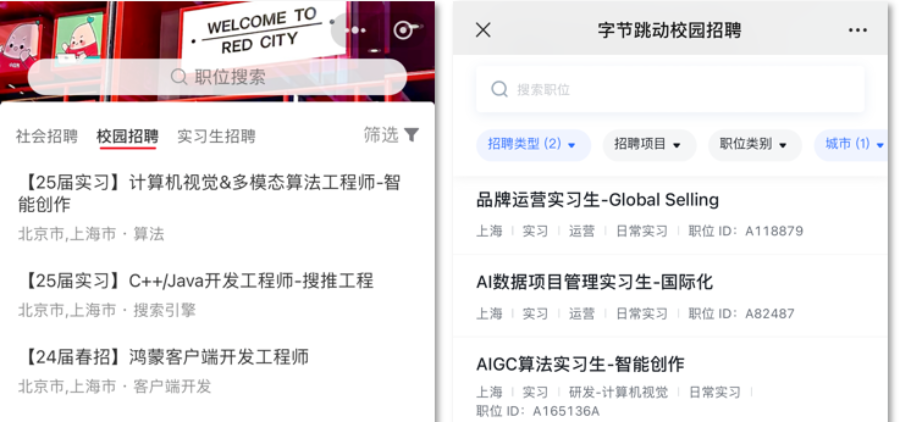Click the 北京市,上海市 · 算法 text

click(x=91, y=234)
